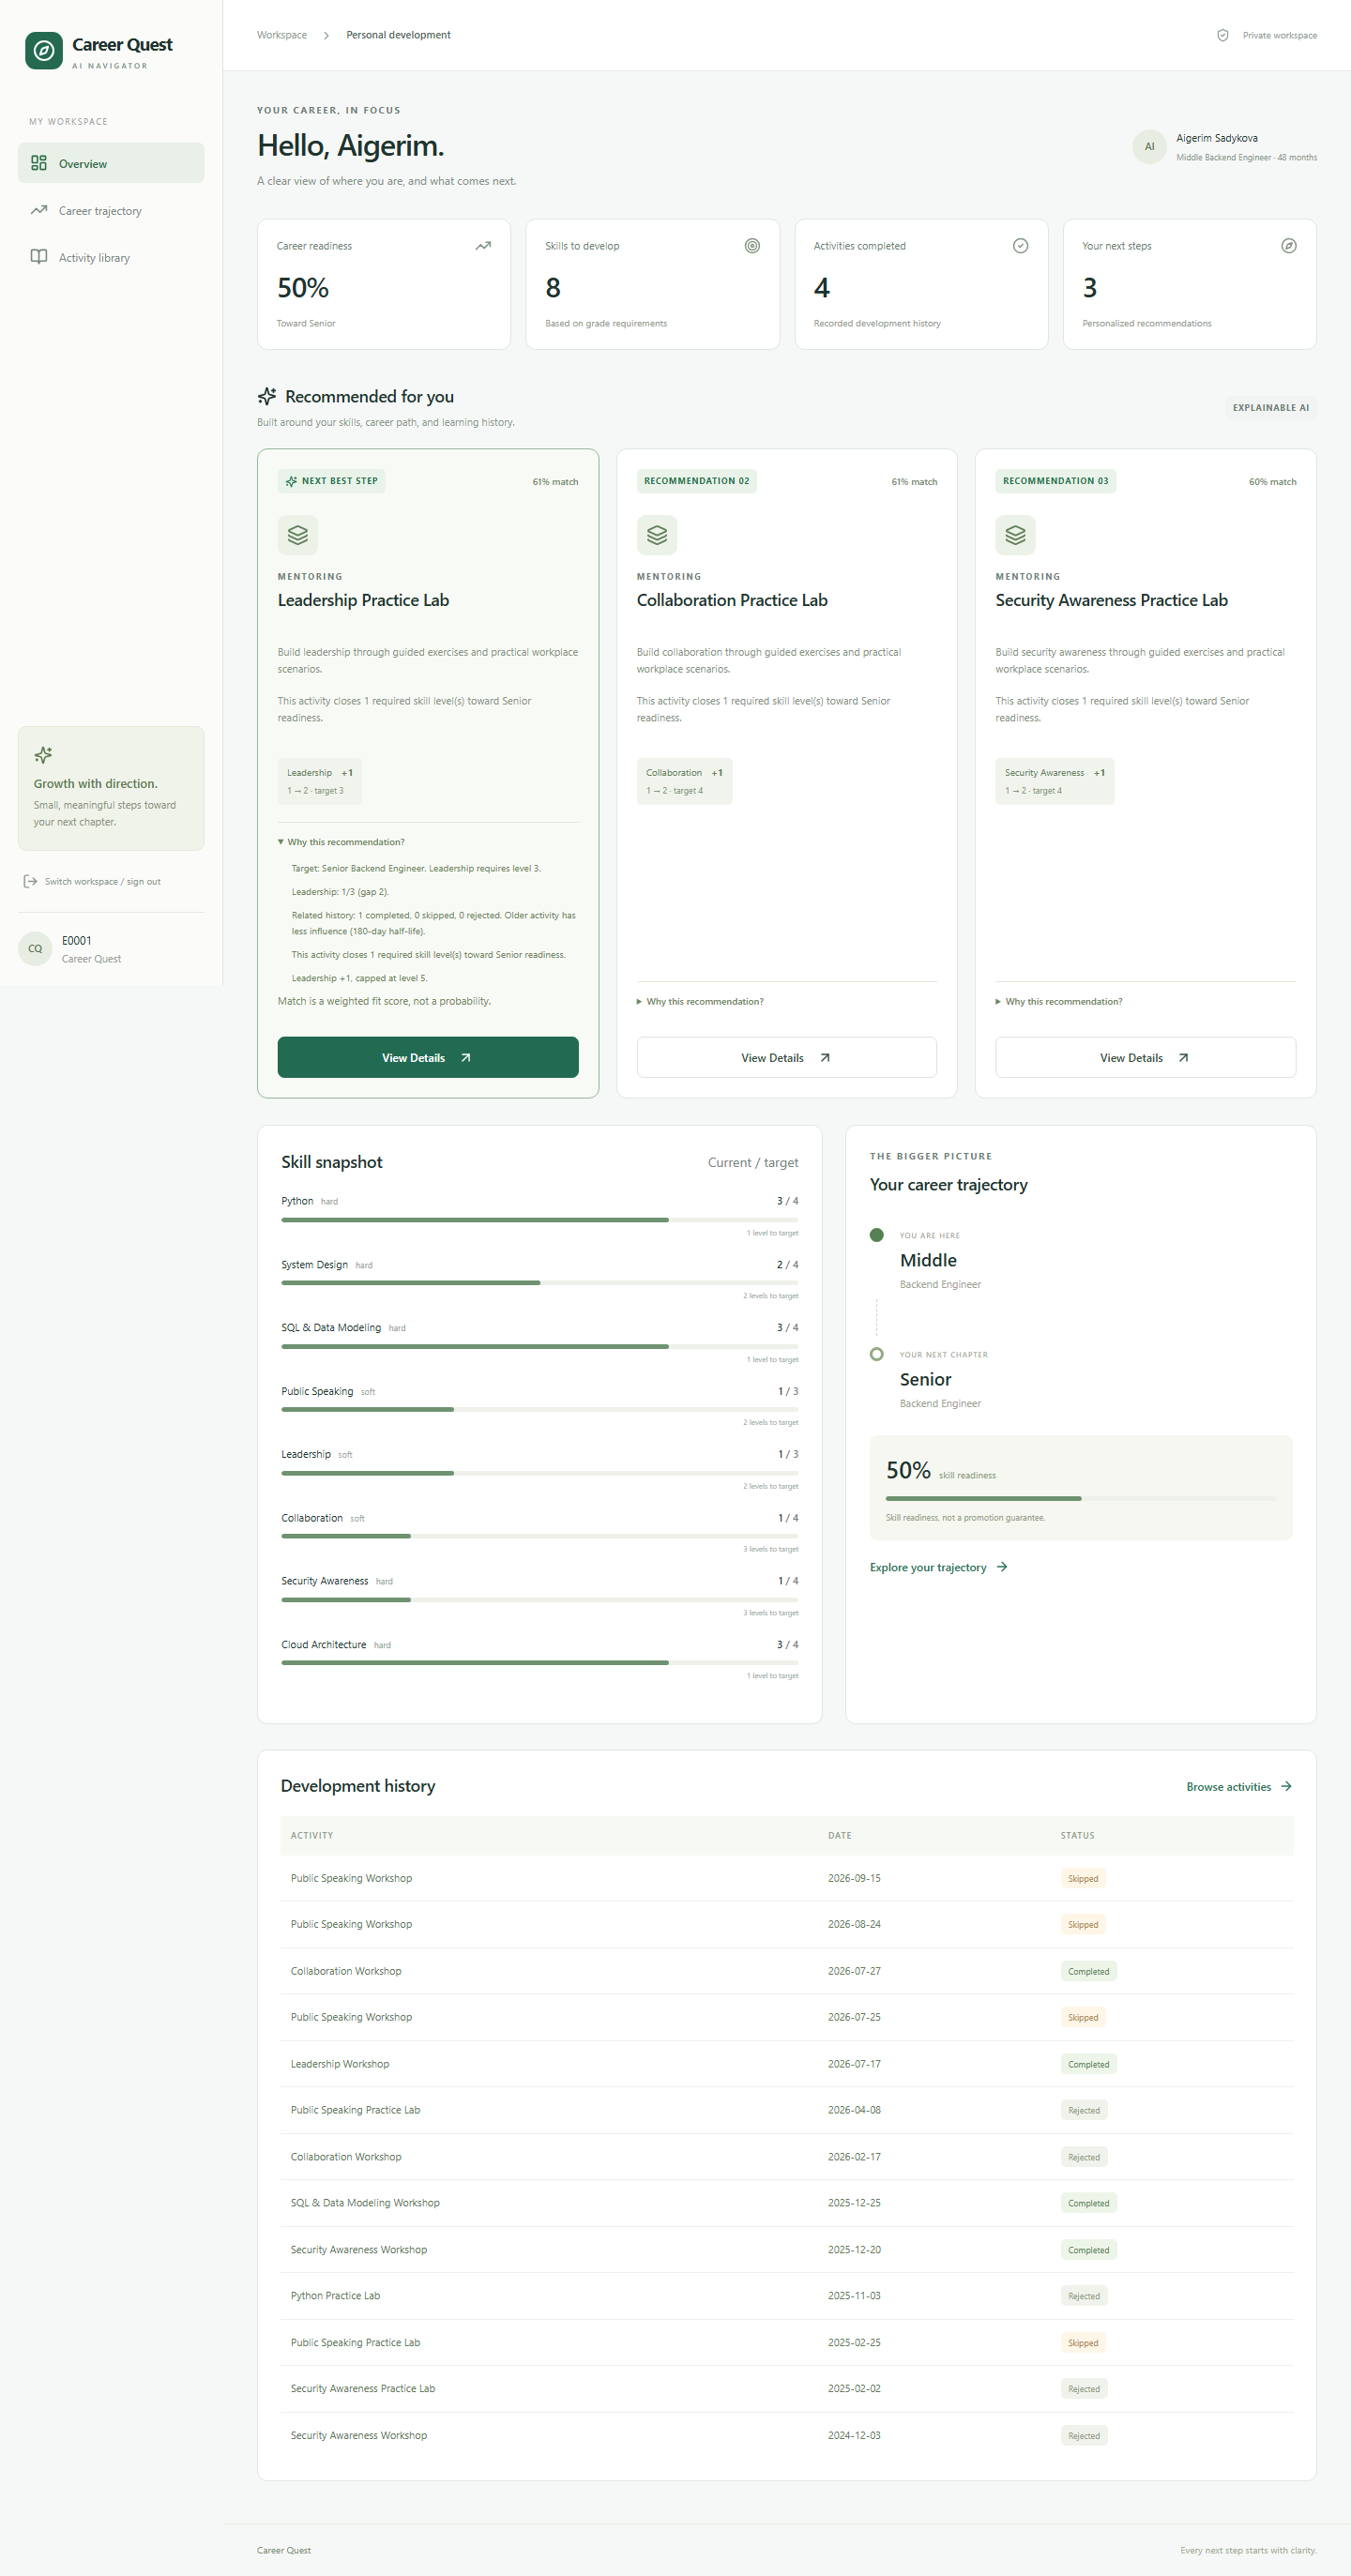
Task: Click the sign out arrow icon
Action: pyautogui.click(x=30, y=881)
